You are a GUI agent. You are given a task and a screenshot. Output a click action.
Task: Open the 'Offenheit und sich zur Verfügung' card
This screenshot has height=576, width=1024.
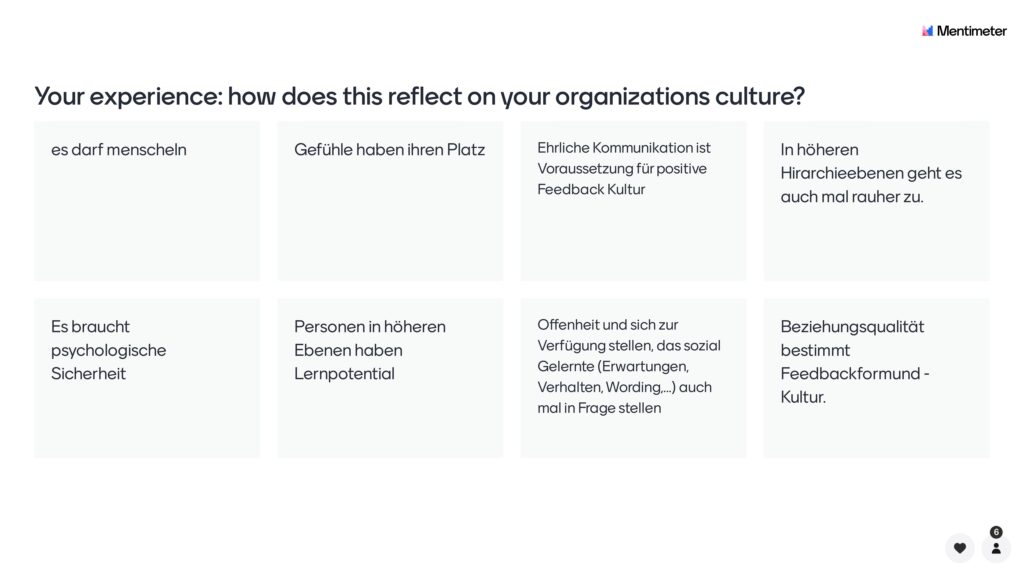click(633, 378)
